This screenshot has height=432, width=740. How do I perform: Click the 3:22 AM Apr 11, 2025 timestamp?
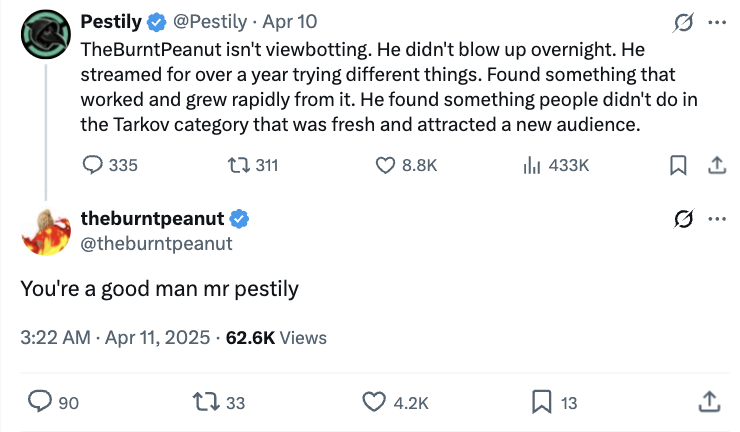(116, 338)
